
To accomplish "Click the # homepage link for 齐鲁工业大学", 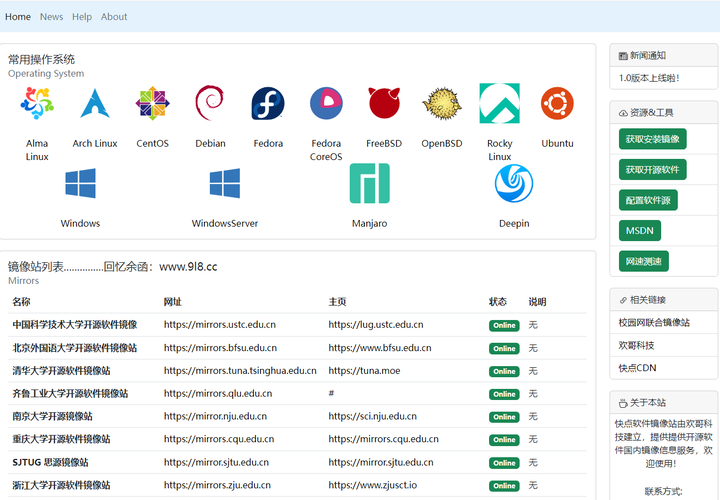I will click(331, 393).
